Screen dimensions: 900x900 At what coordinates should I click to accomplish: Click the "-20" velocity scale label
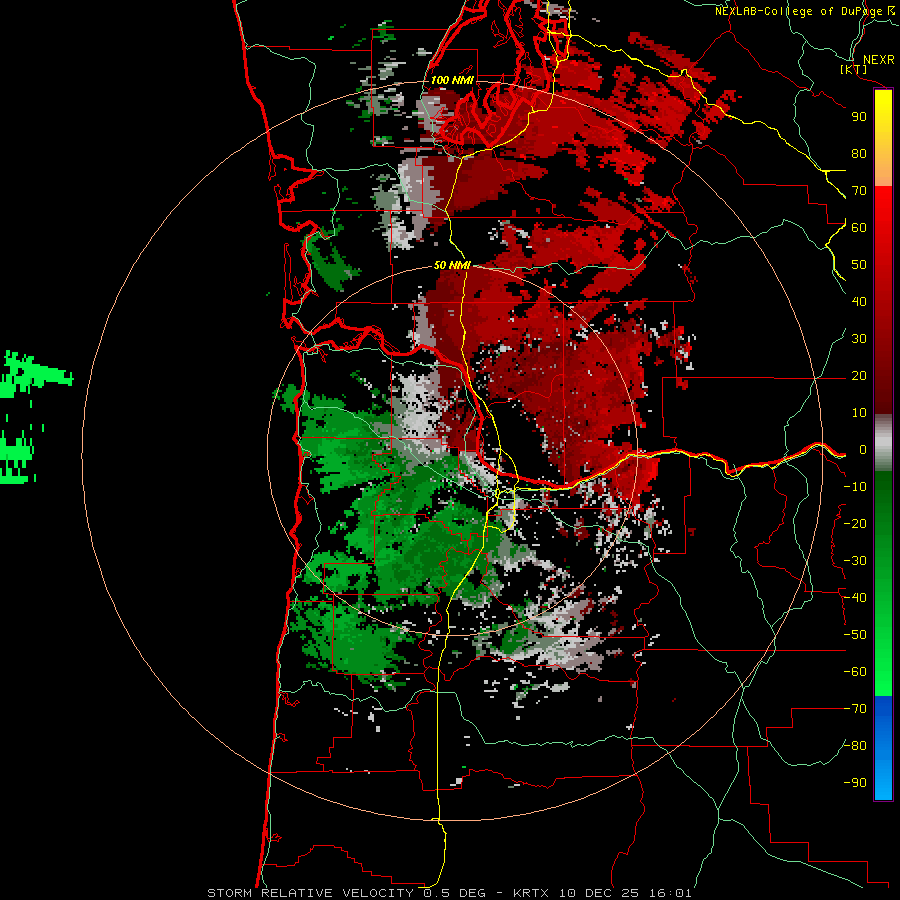tap(855, 523)
